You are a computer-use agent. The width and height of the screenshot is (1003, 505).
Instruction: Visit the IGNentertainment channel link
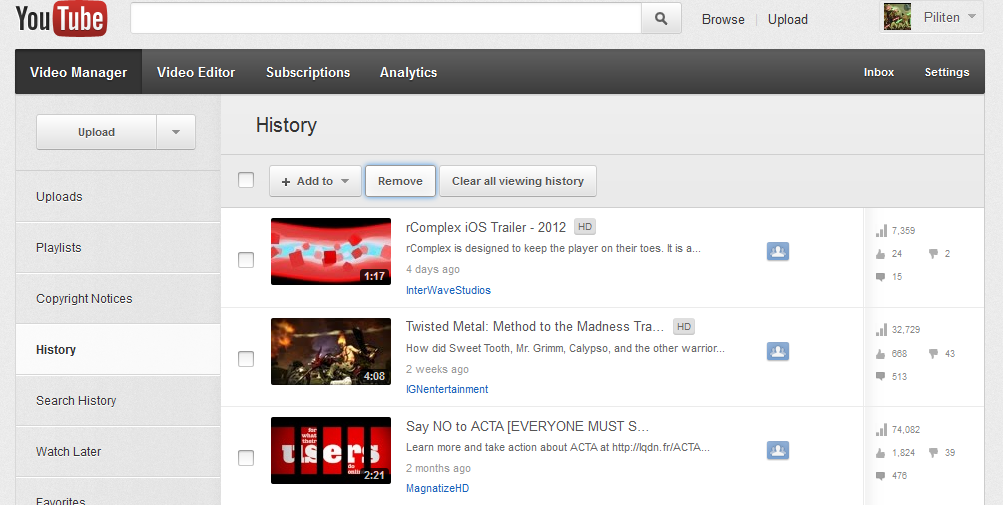click(447, 389)
